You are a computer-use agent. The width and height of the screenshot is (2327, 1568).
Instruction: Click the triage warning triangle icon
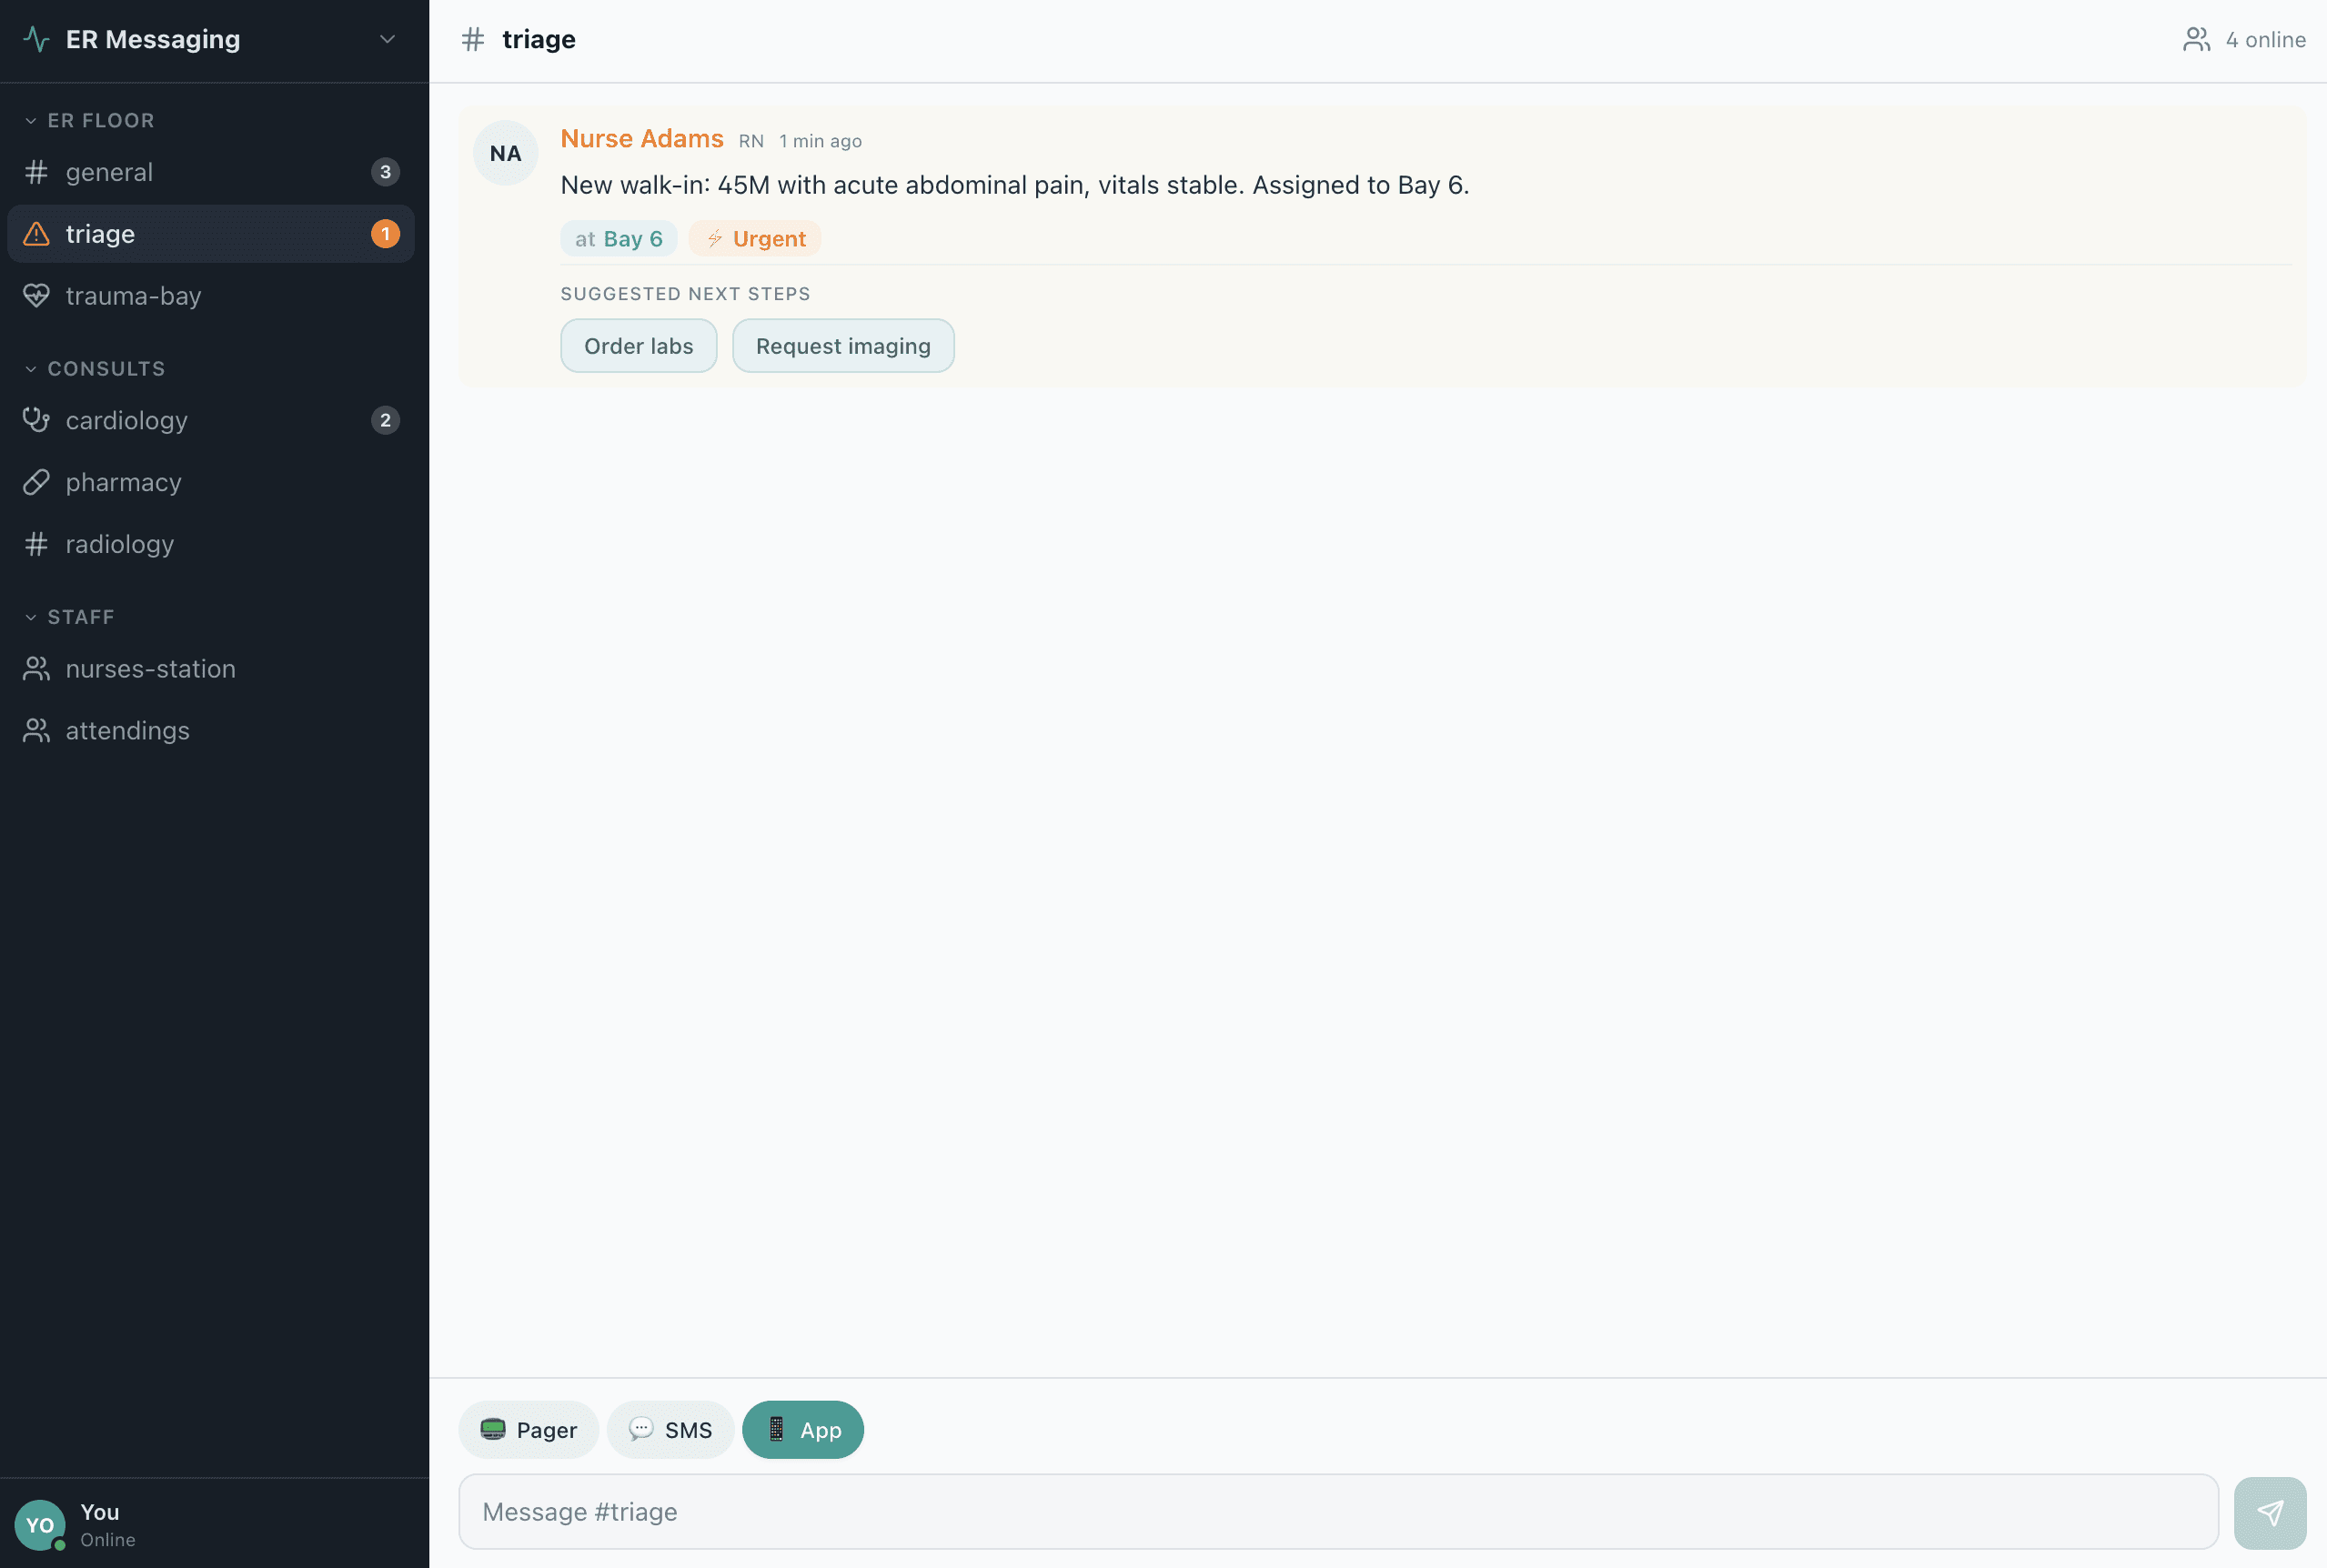click(x=36, y=234)
